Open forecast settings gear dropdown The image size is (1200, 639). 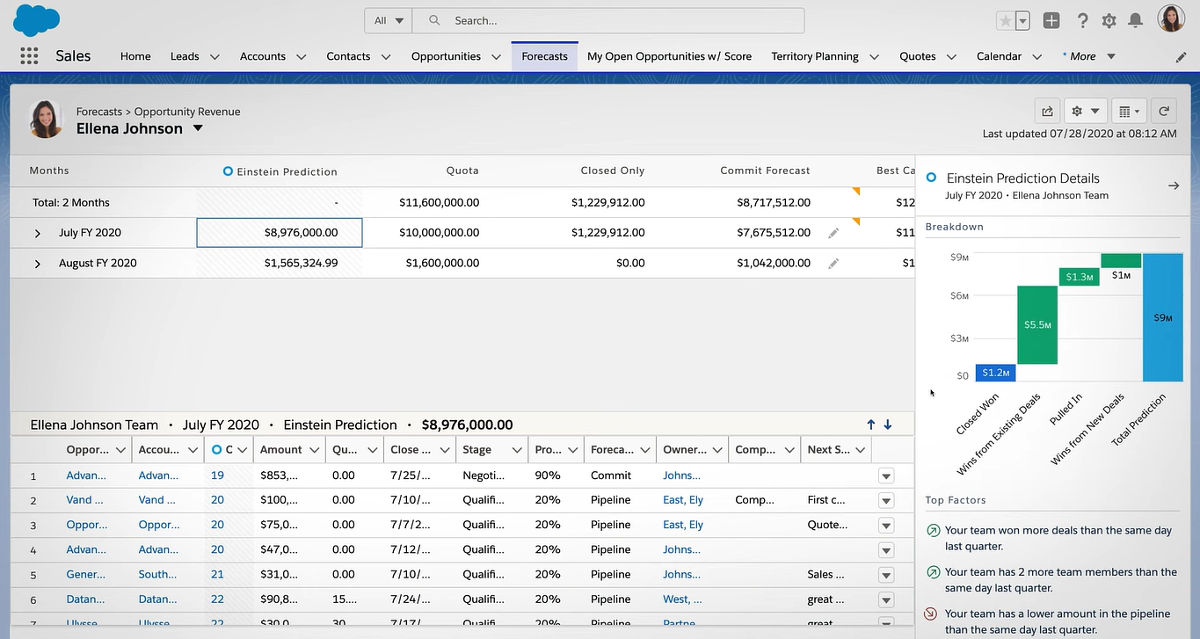pos(1084,111)
